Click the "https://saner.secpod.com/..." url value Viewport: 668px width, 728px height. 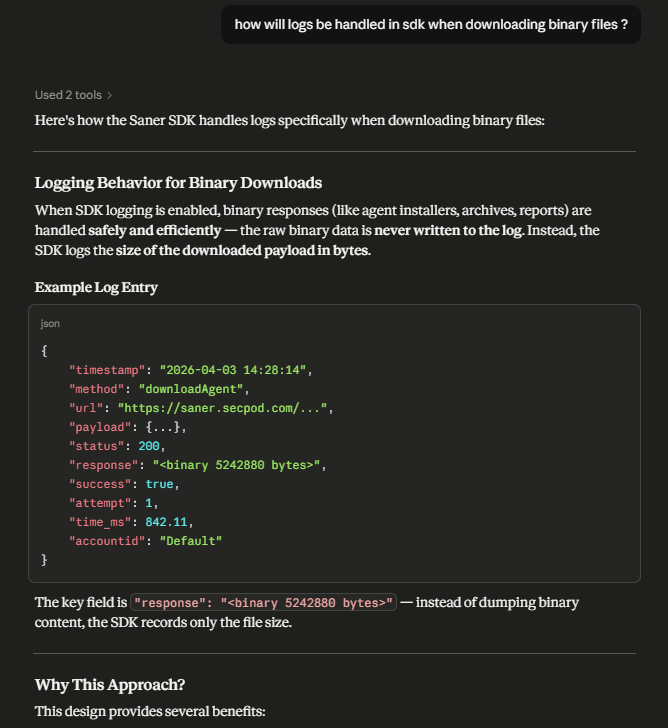[223, 408]
